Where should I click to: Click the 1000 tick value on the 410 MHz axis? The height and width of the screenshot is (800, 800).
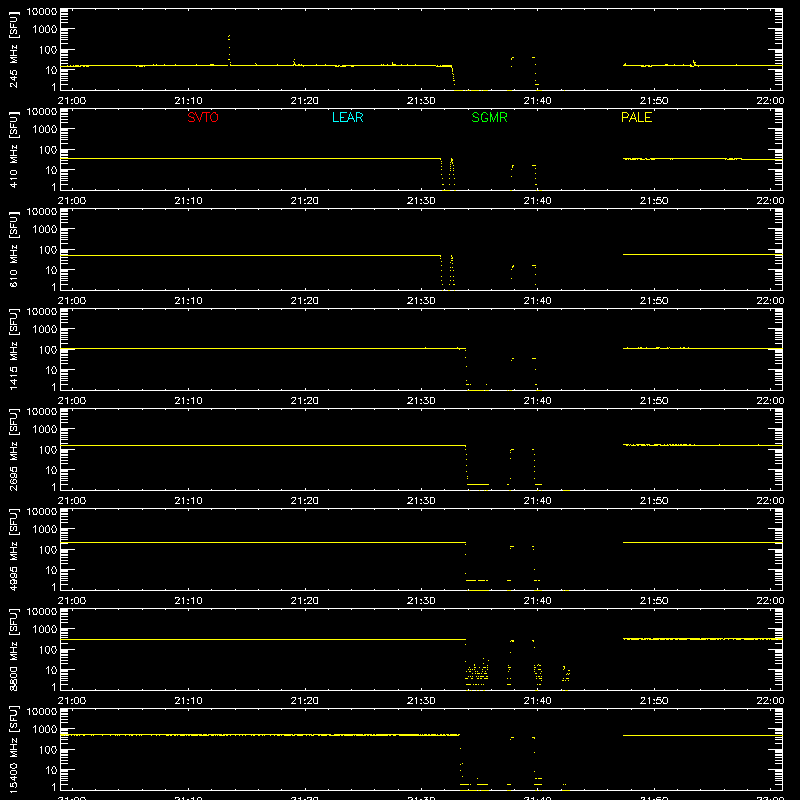click(x=45, y=130)
